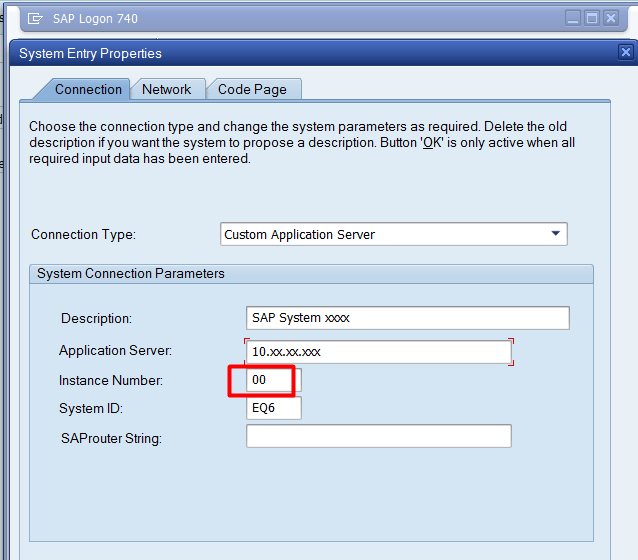Click the 'Instance Number:' label
This screenshot has width=638, height=560.
[x=111, y=380]
